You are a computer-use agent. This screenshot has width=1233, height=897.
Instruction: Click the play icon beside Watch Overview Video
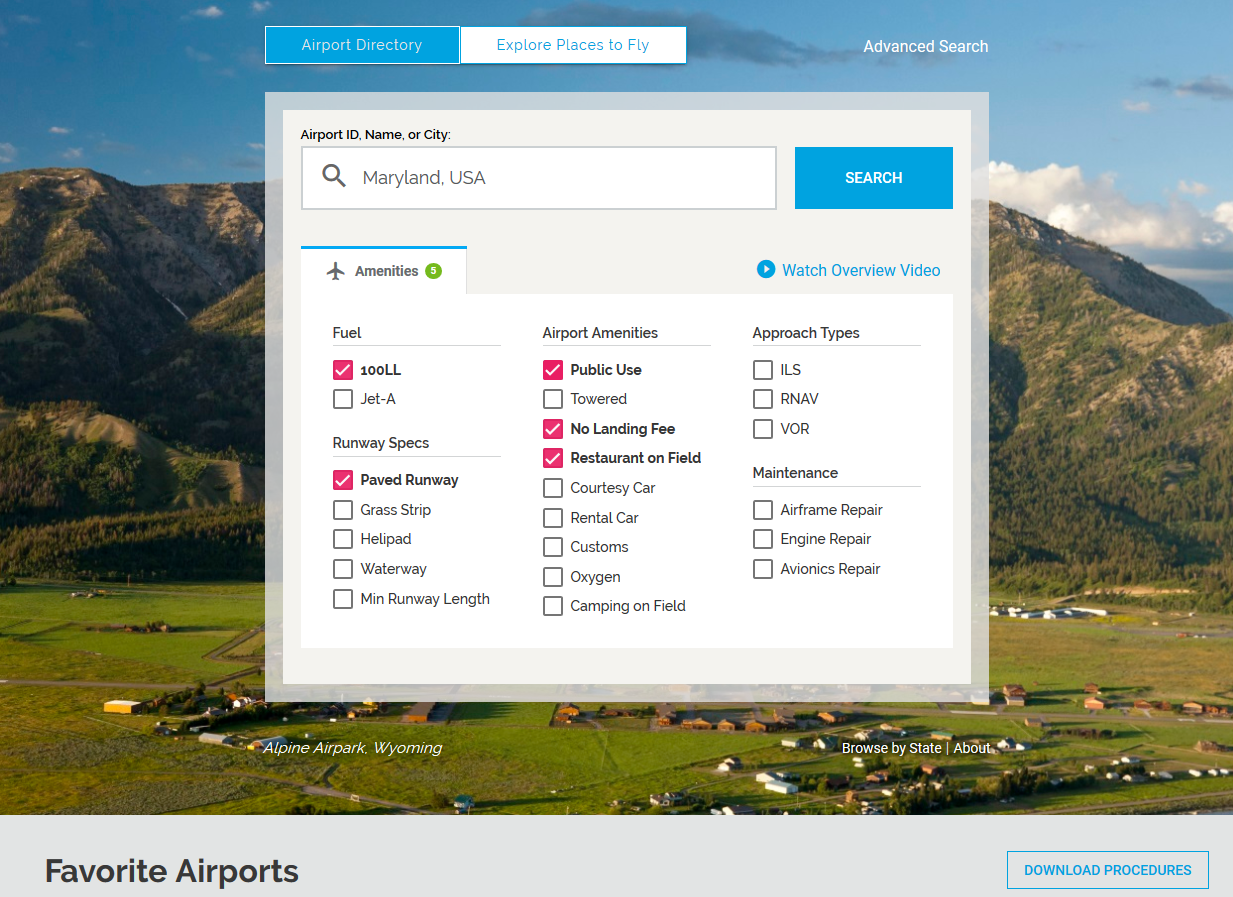766,269
